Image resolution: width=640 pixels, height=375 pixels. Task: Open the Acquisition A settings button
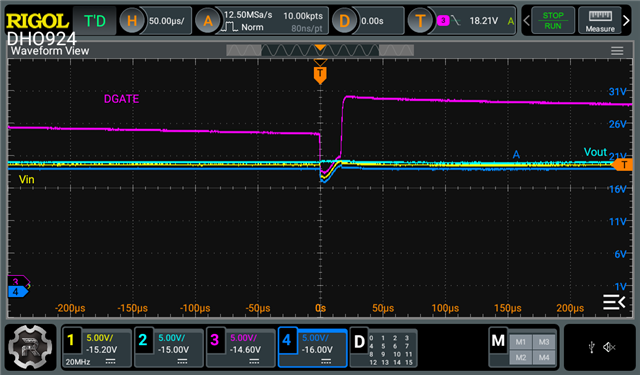pyautogui.click(x=208, y=20)
